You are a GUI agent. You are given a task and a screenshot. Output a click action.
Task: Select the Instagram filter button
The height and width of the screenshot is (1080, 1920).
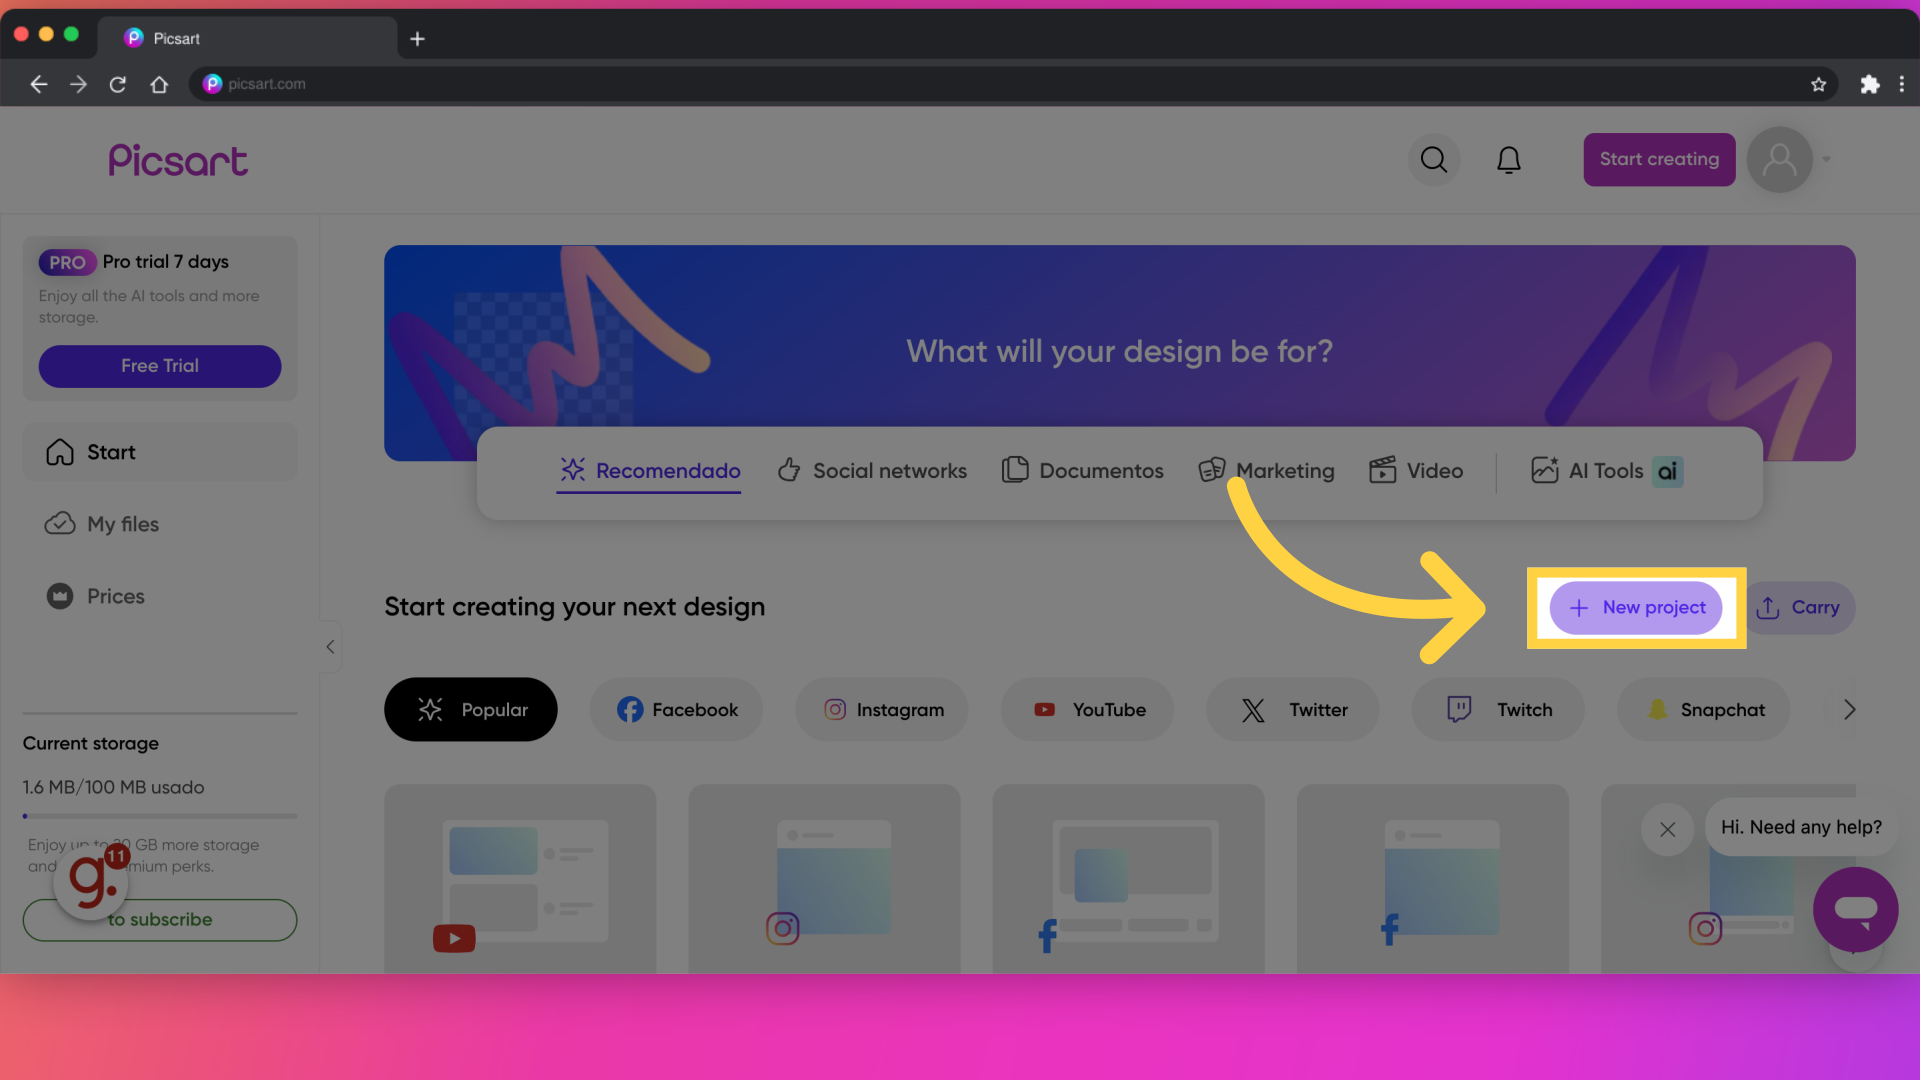pyautogui.click(x=881, y=708)
